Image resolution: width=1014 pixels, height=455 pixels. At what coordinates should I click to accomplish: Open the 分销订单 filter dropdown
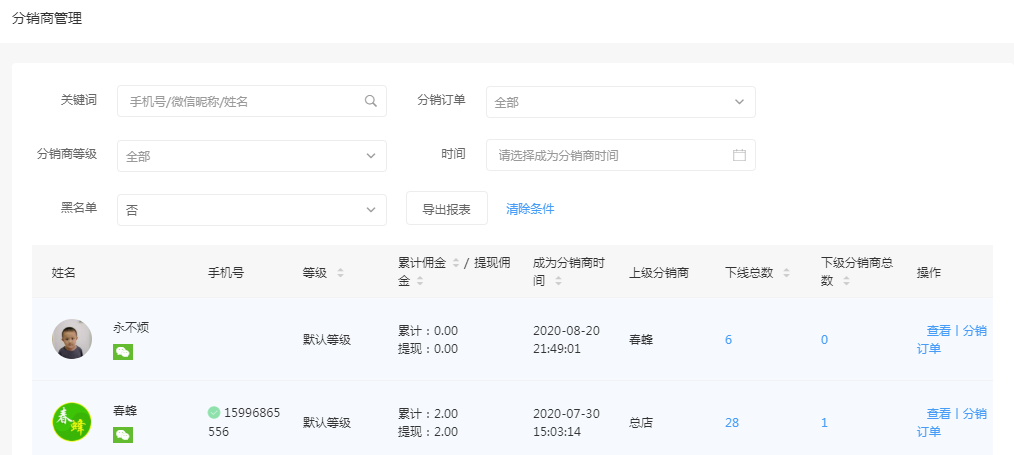point(620,102)
